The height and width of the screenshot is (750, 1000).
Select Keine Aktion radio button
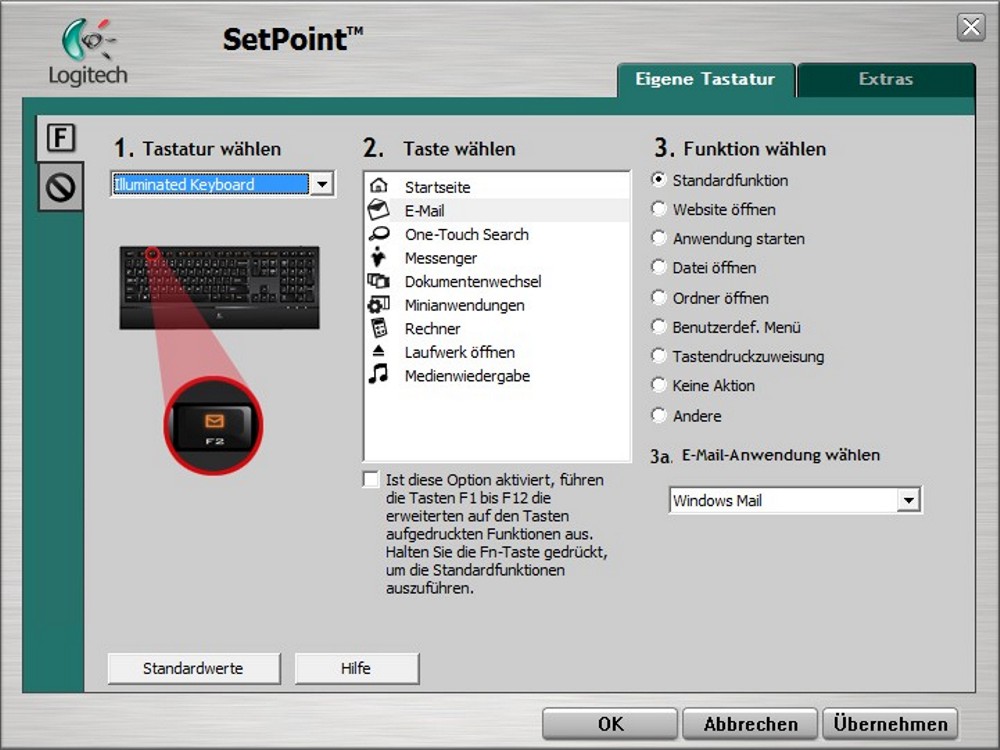[658, 385]
